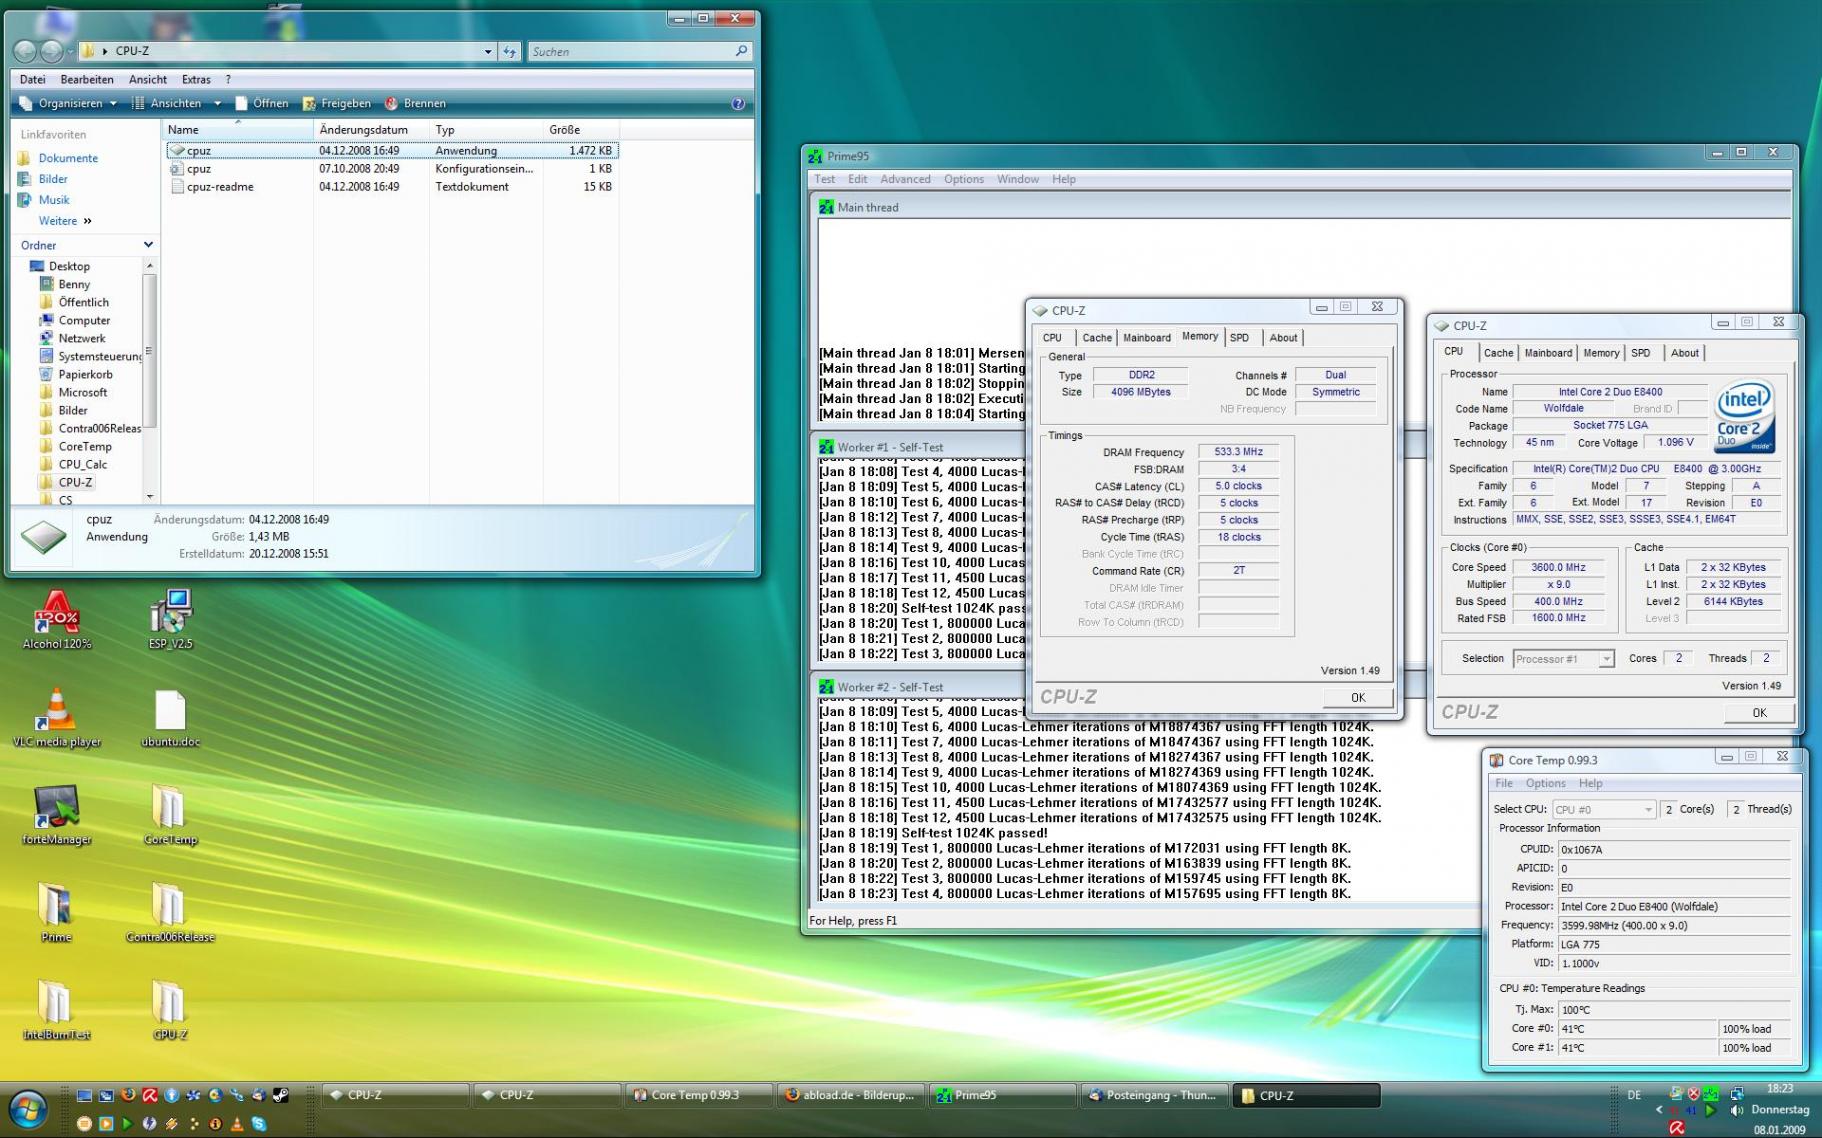Viewport: 1822px width, 1138px height.
Task: Open the Organisieren dropdown menu
Action: (68, 104)
